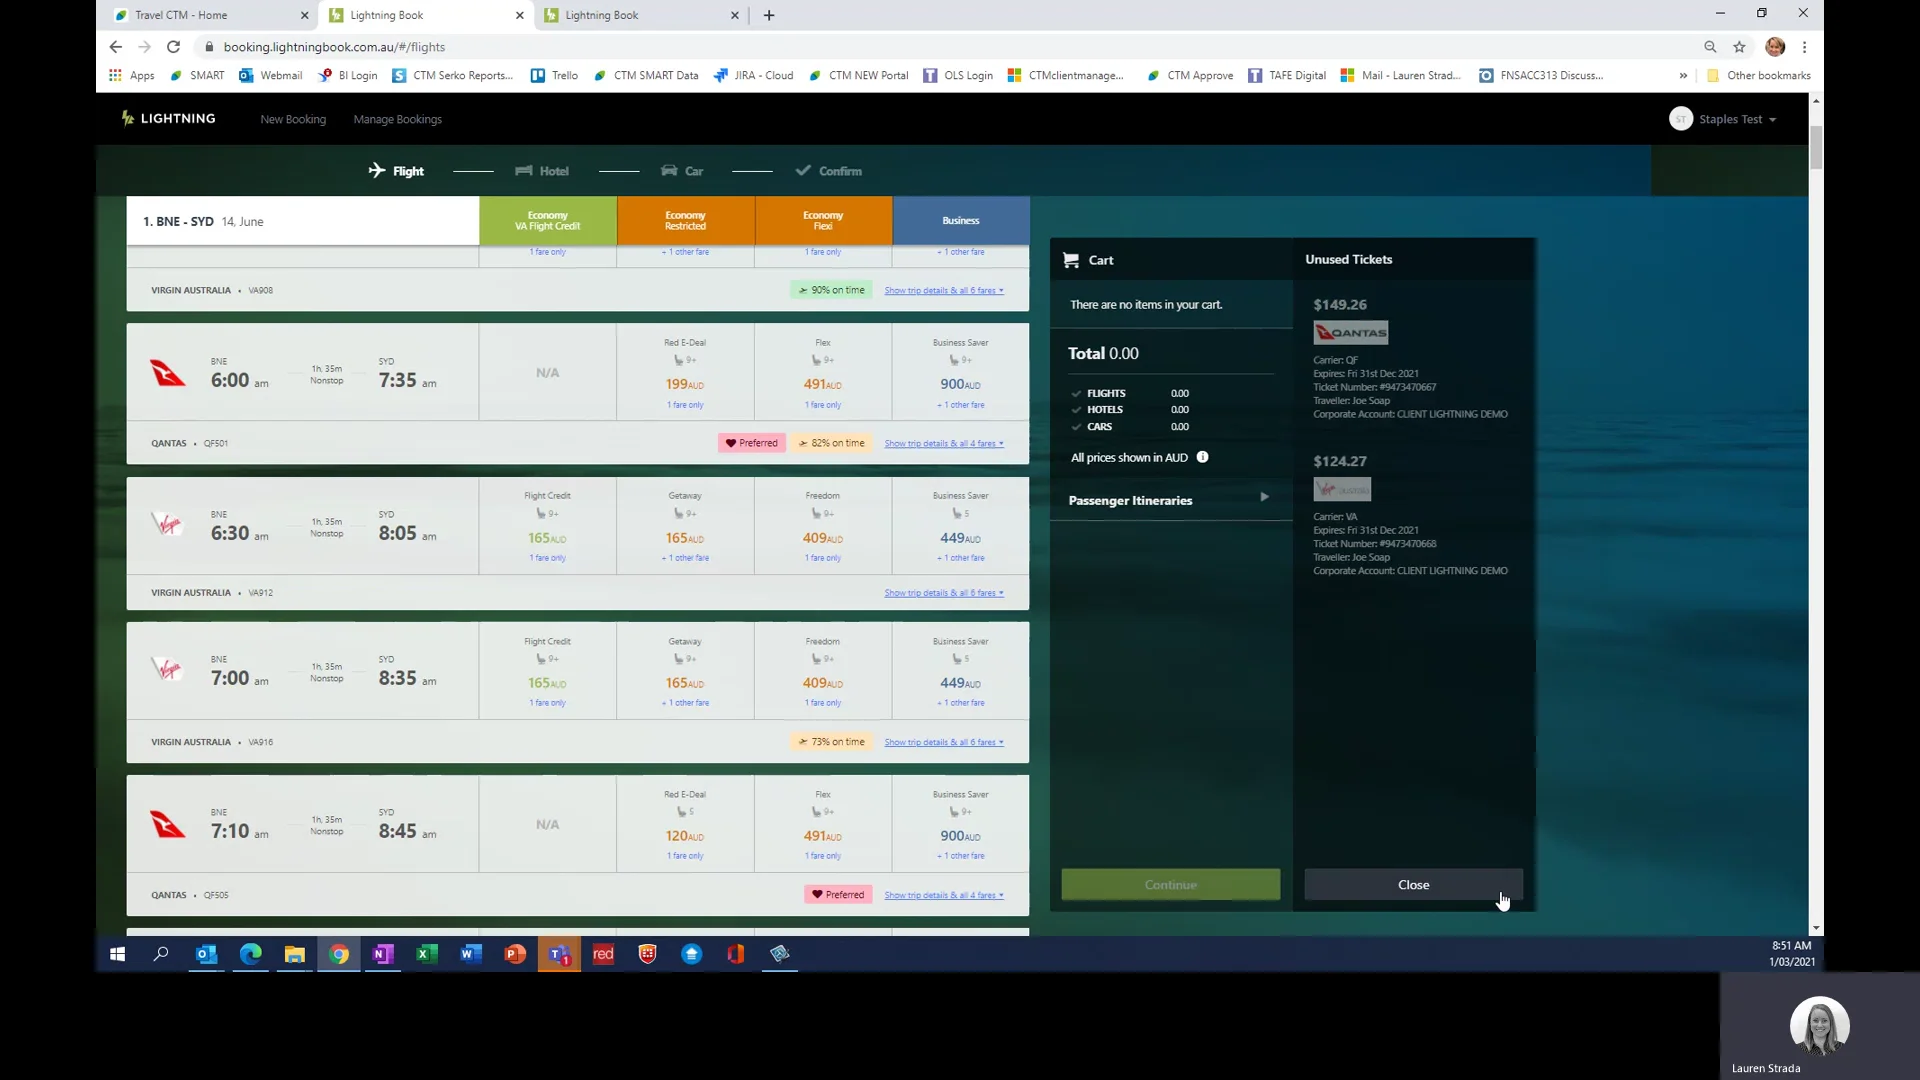
Task: Click the Virgin Australia logo on flight VA912
Action: click(x=167, y=523)
